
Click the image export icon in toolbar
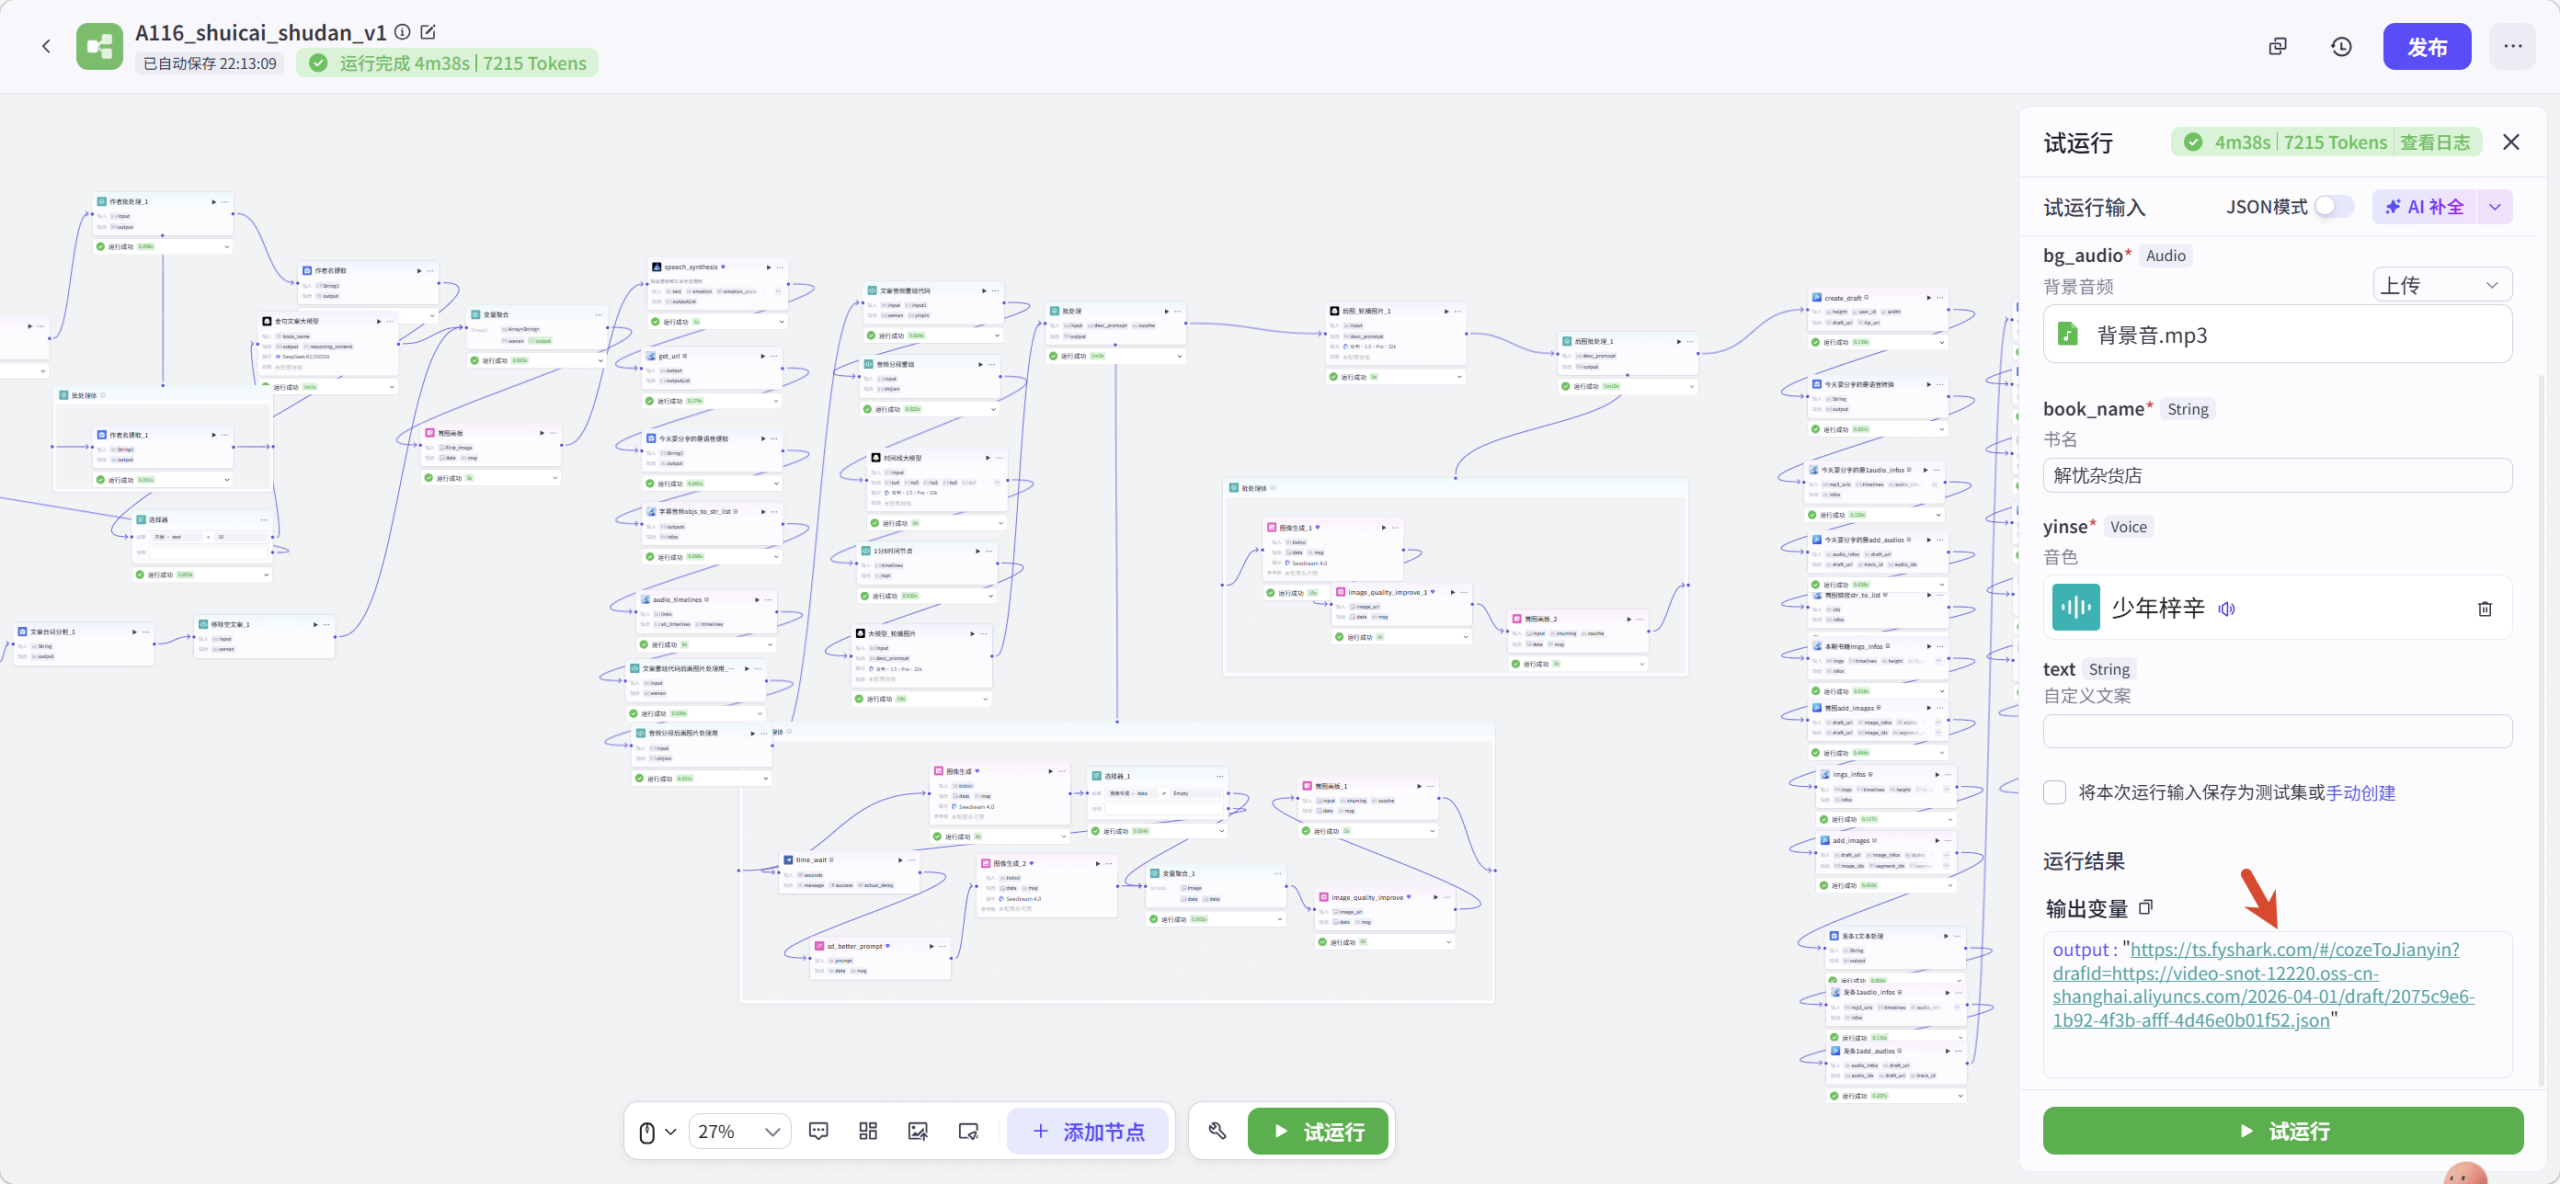click(x=917, y=1131)
